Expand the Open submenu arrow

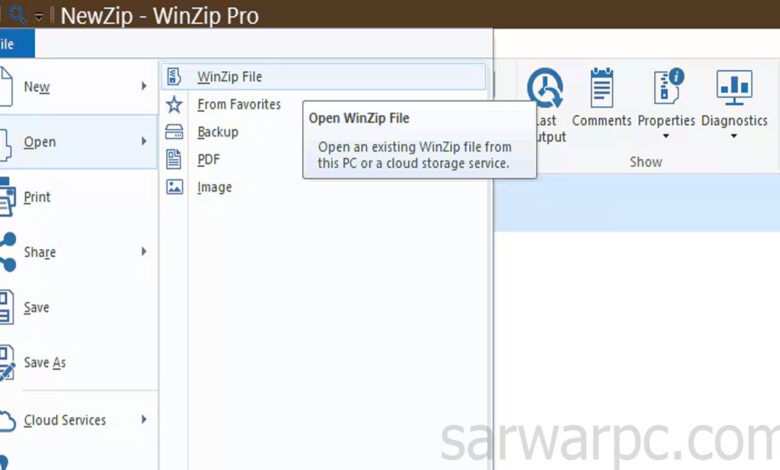144,141
